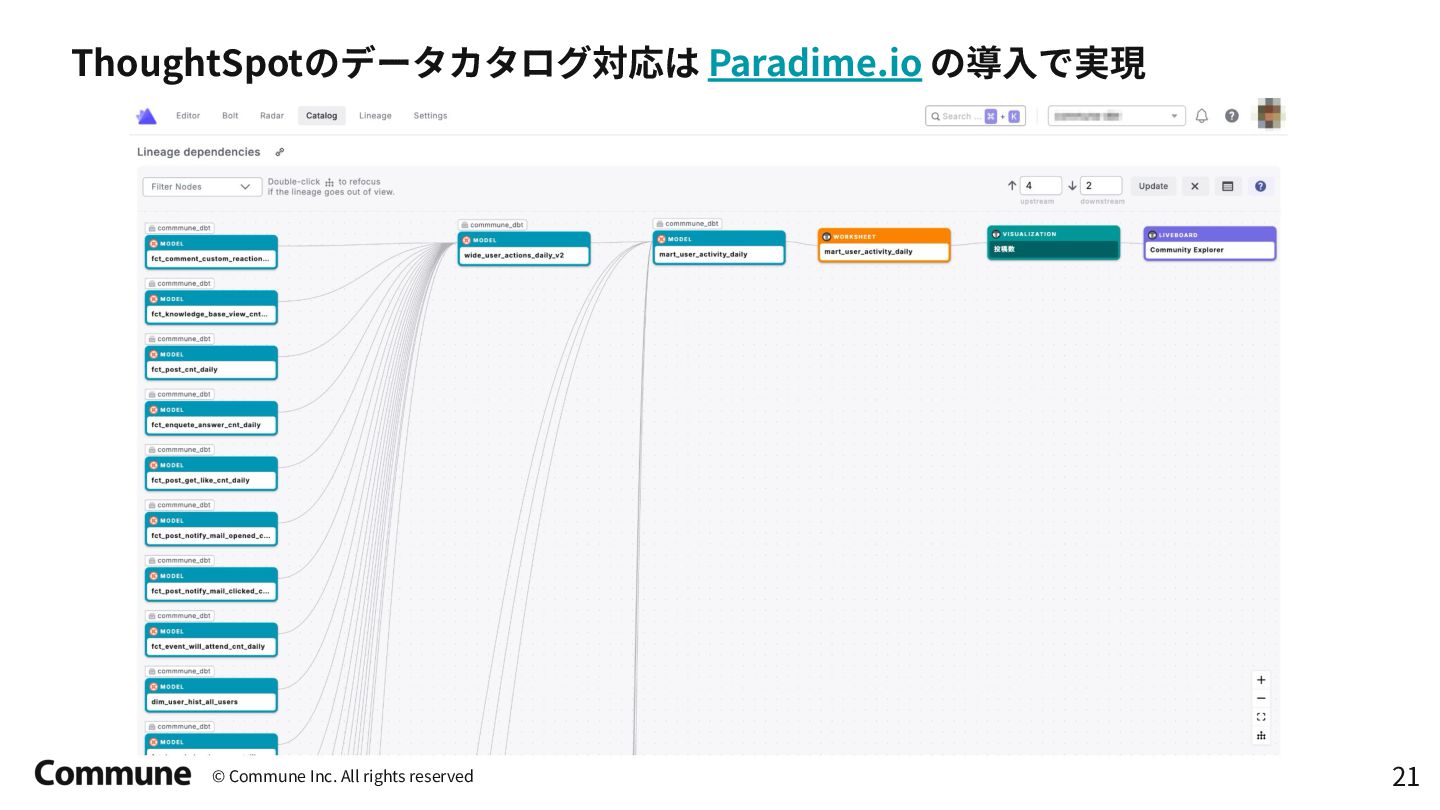
Task: Click ThoughtSpot icon on VISUALIZATION node
Action: pyautogui.click(x=996, y=234)
